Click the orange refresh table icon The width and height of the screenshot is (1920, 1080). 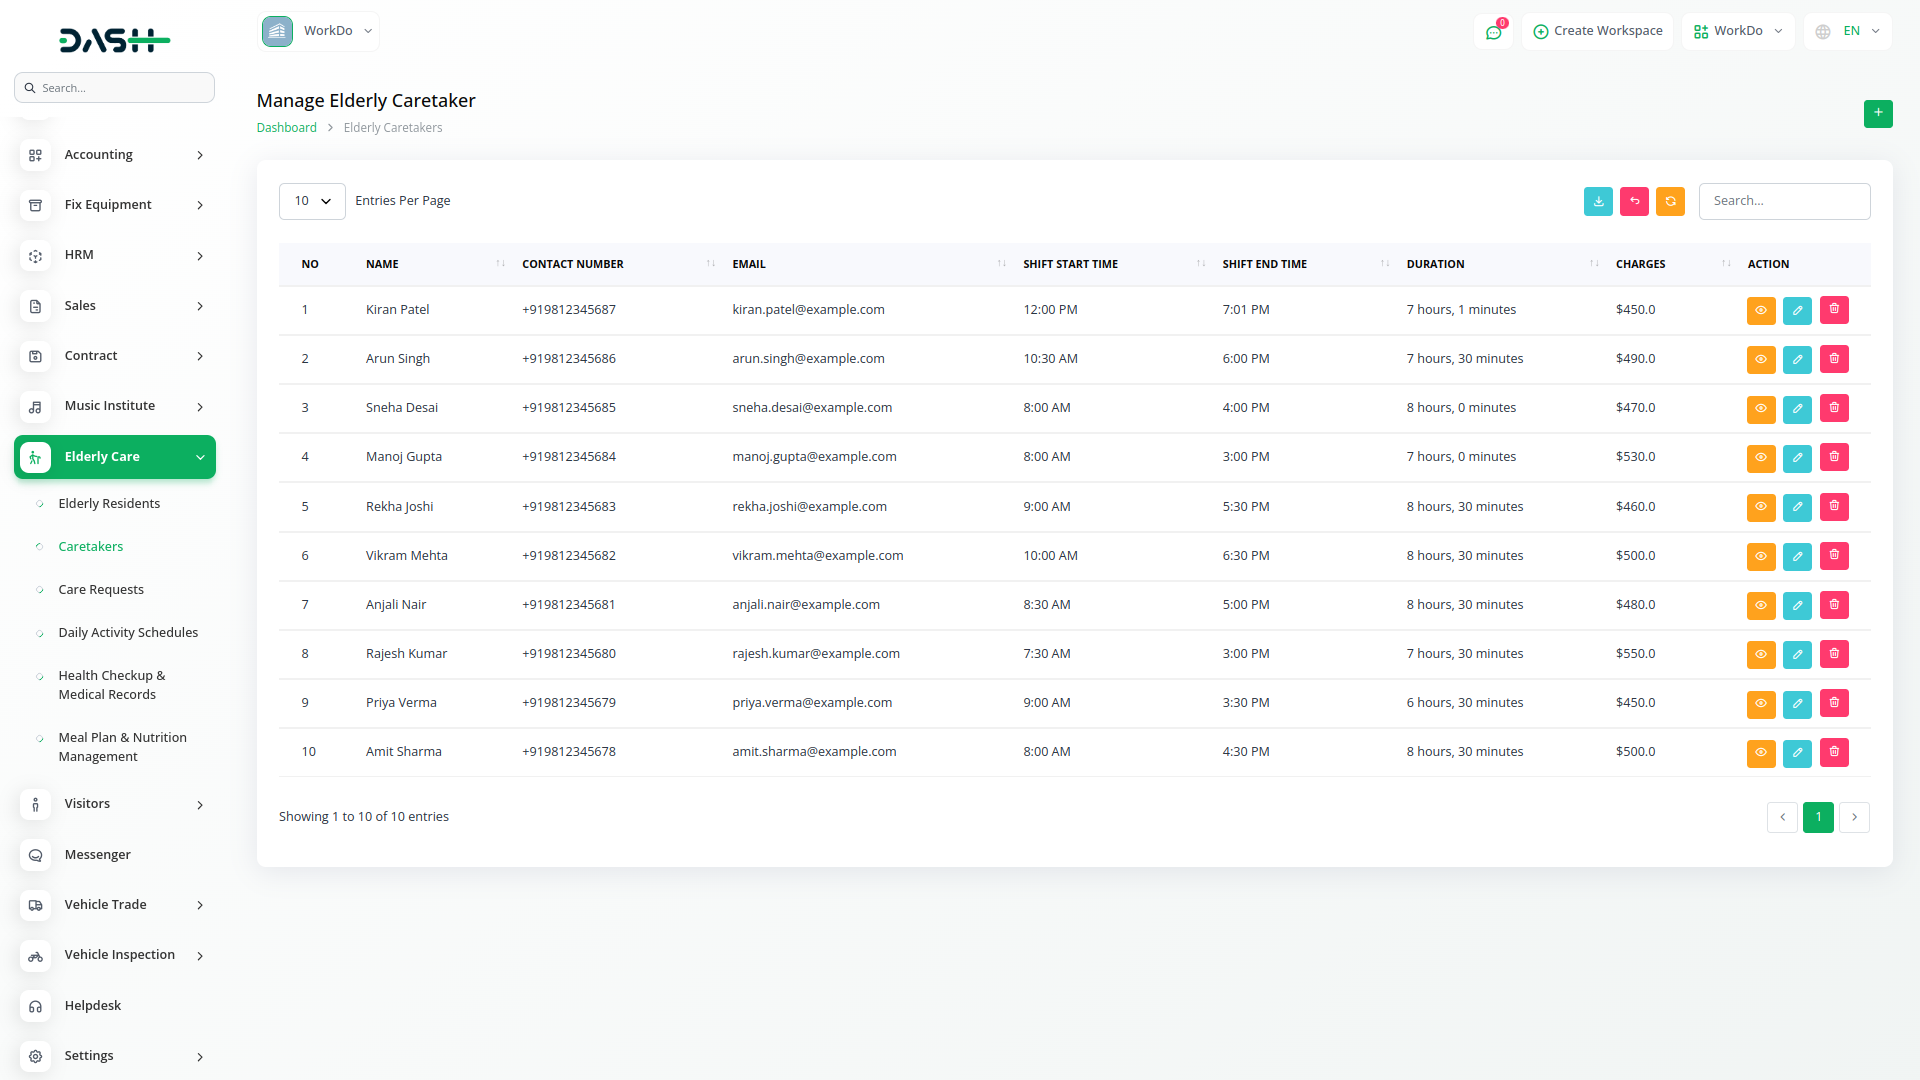[x=1670, y=201]
